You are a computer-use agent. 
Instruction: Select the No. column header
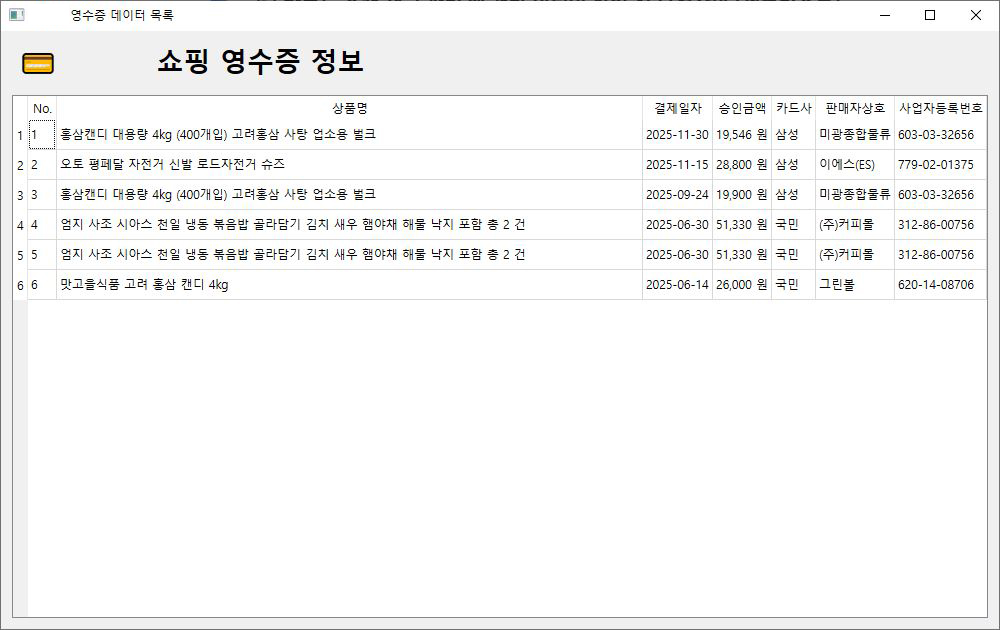(42, 108)
